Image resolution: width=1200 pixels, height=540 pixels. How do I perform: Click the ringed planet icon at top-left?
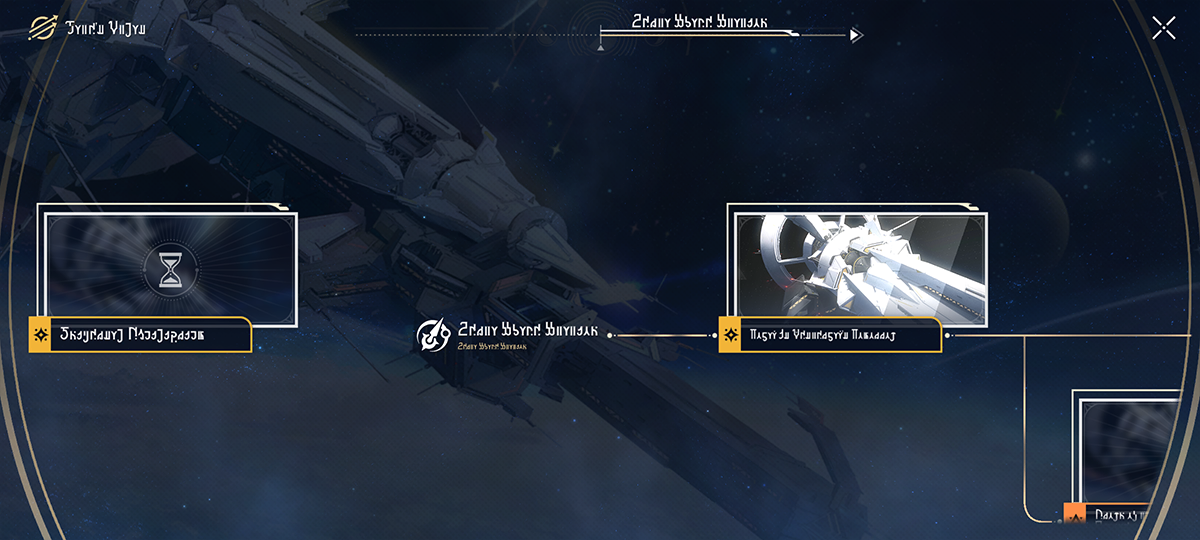coord(42,27)
